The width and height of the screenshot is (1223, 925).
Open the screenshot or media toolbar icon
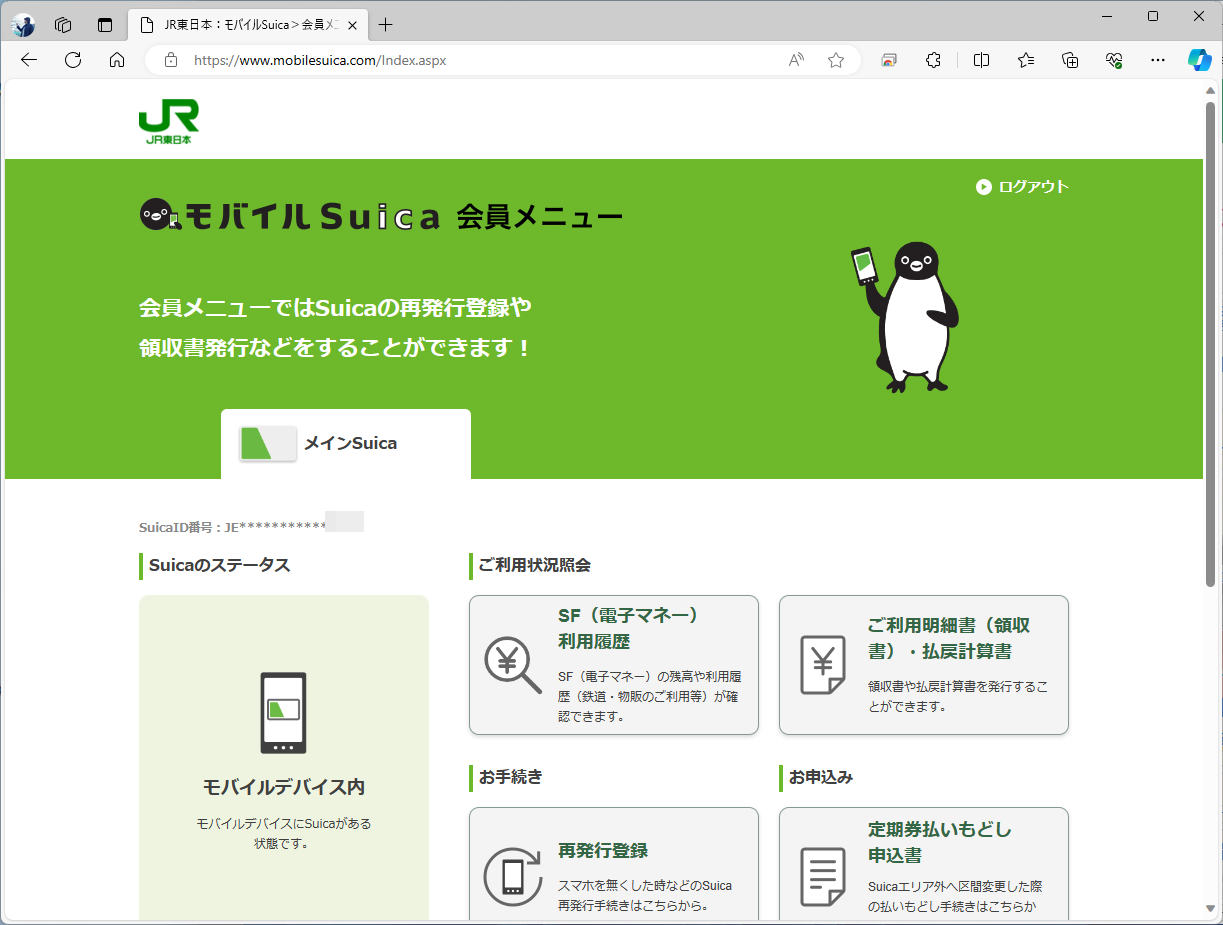coord(889,60)
